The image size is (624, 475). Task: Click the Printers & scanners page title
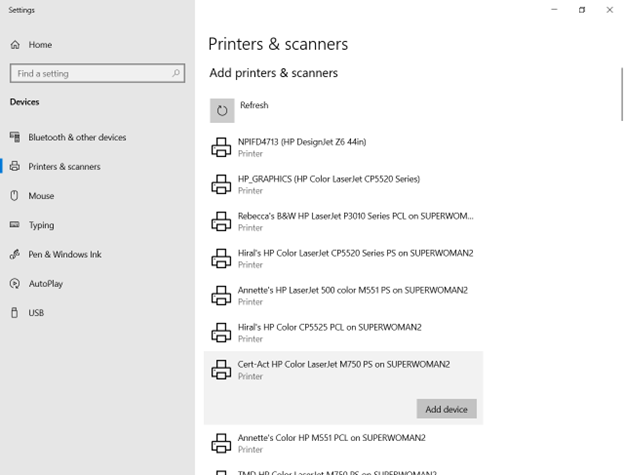pos(278,44)
